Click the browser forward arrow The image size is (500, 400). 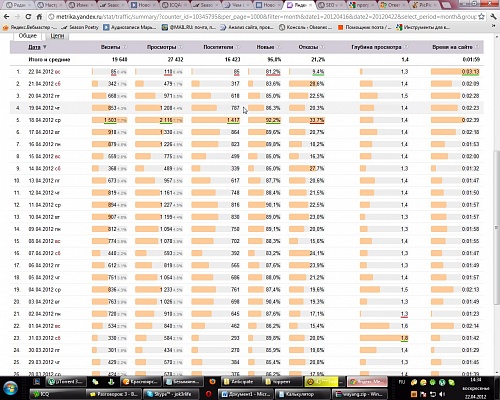tap(17, 17)
